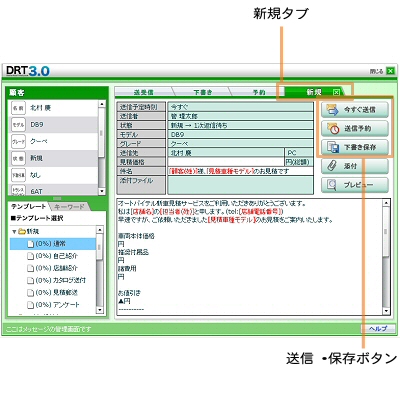The width and height of the screenshot is (400, 400).
Task: Click the paperclip icon on 添付
Action: tap(332, 166)
